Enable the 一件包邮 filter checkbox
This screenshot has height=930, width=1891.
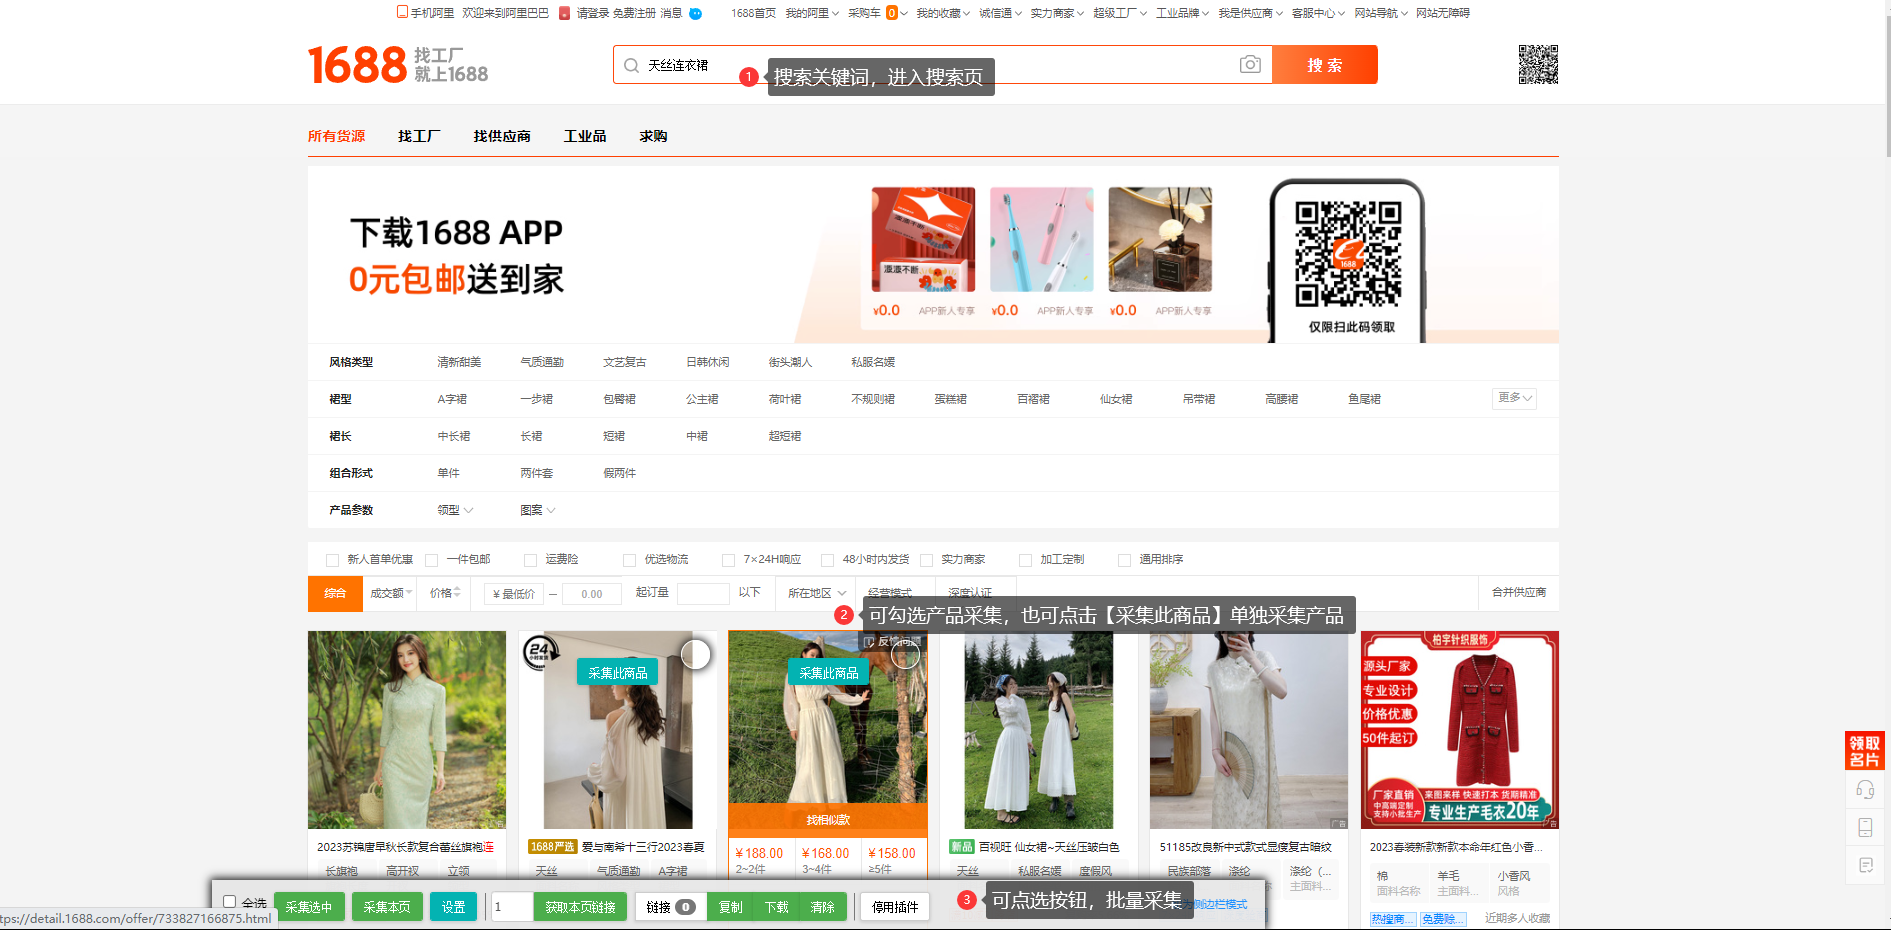point(431,560)
